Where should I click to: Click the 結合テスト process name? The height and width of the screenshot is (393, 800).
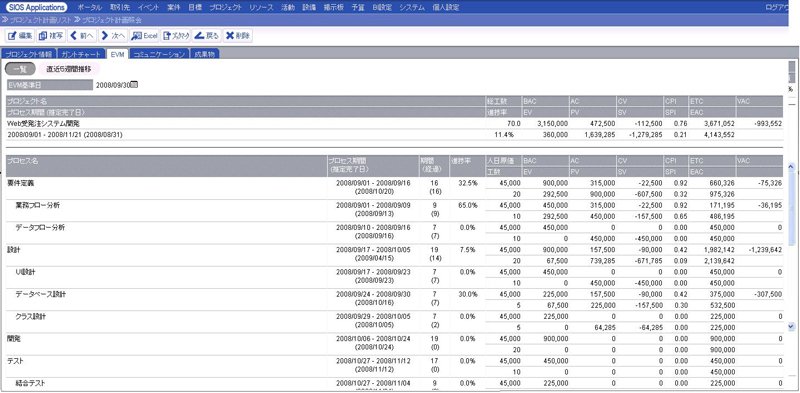tap(30, 383)
